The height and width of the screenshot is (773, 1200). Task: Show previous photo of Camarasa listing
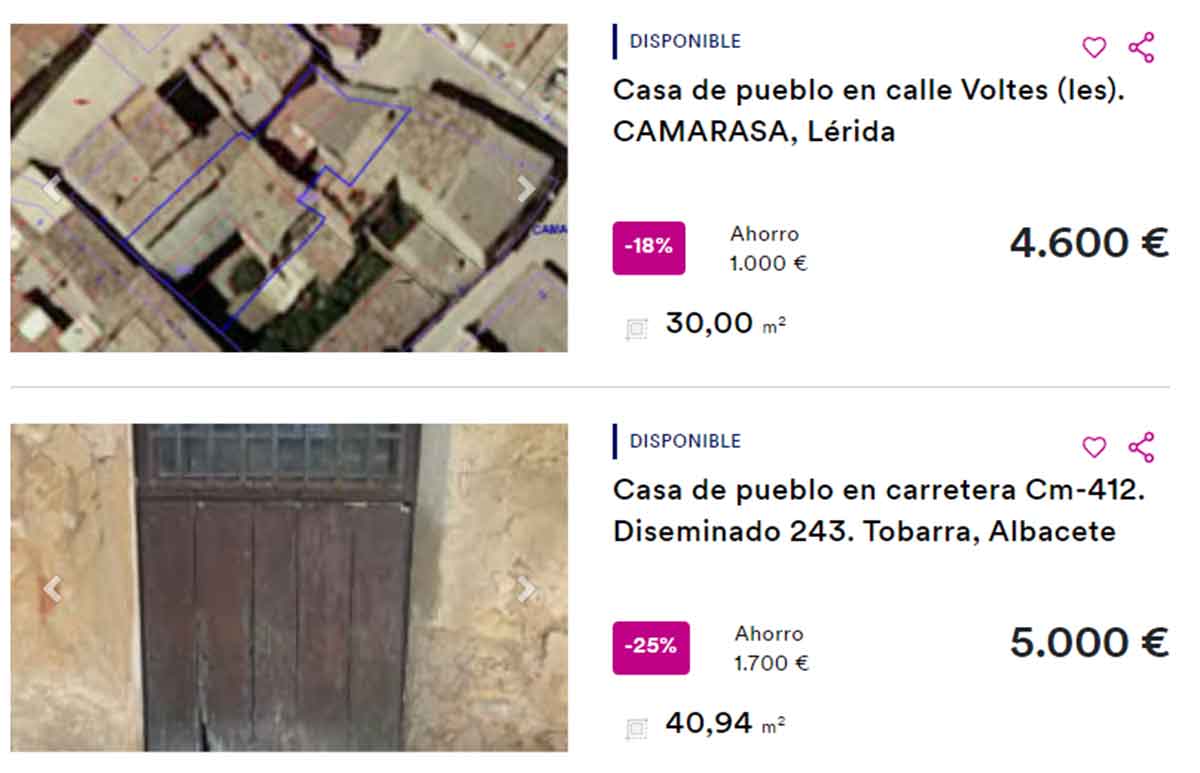click(52, 189)
